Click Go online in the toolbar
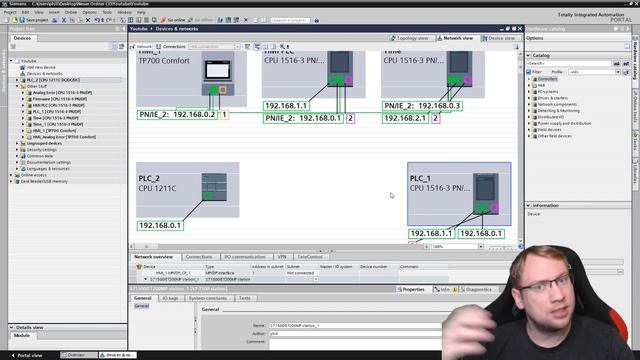 pos(173,20)
